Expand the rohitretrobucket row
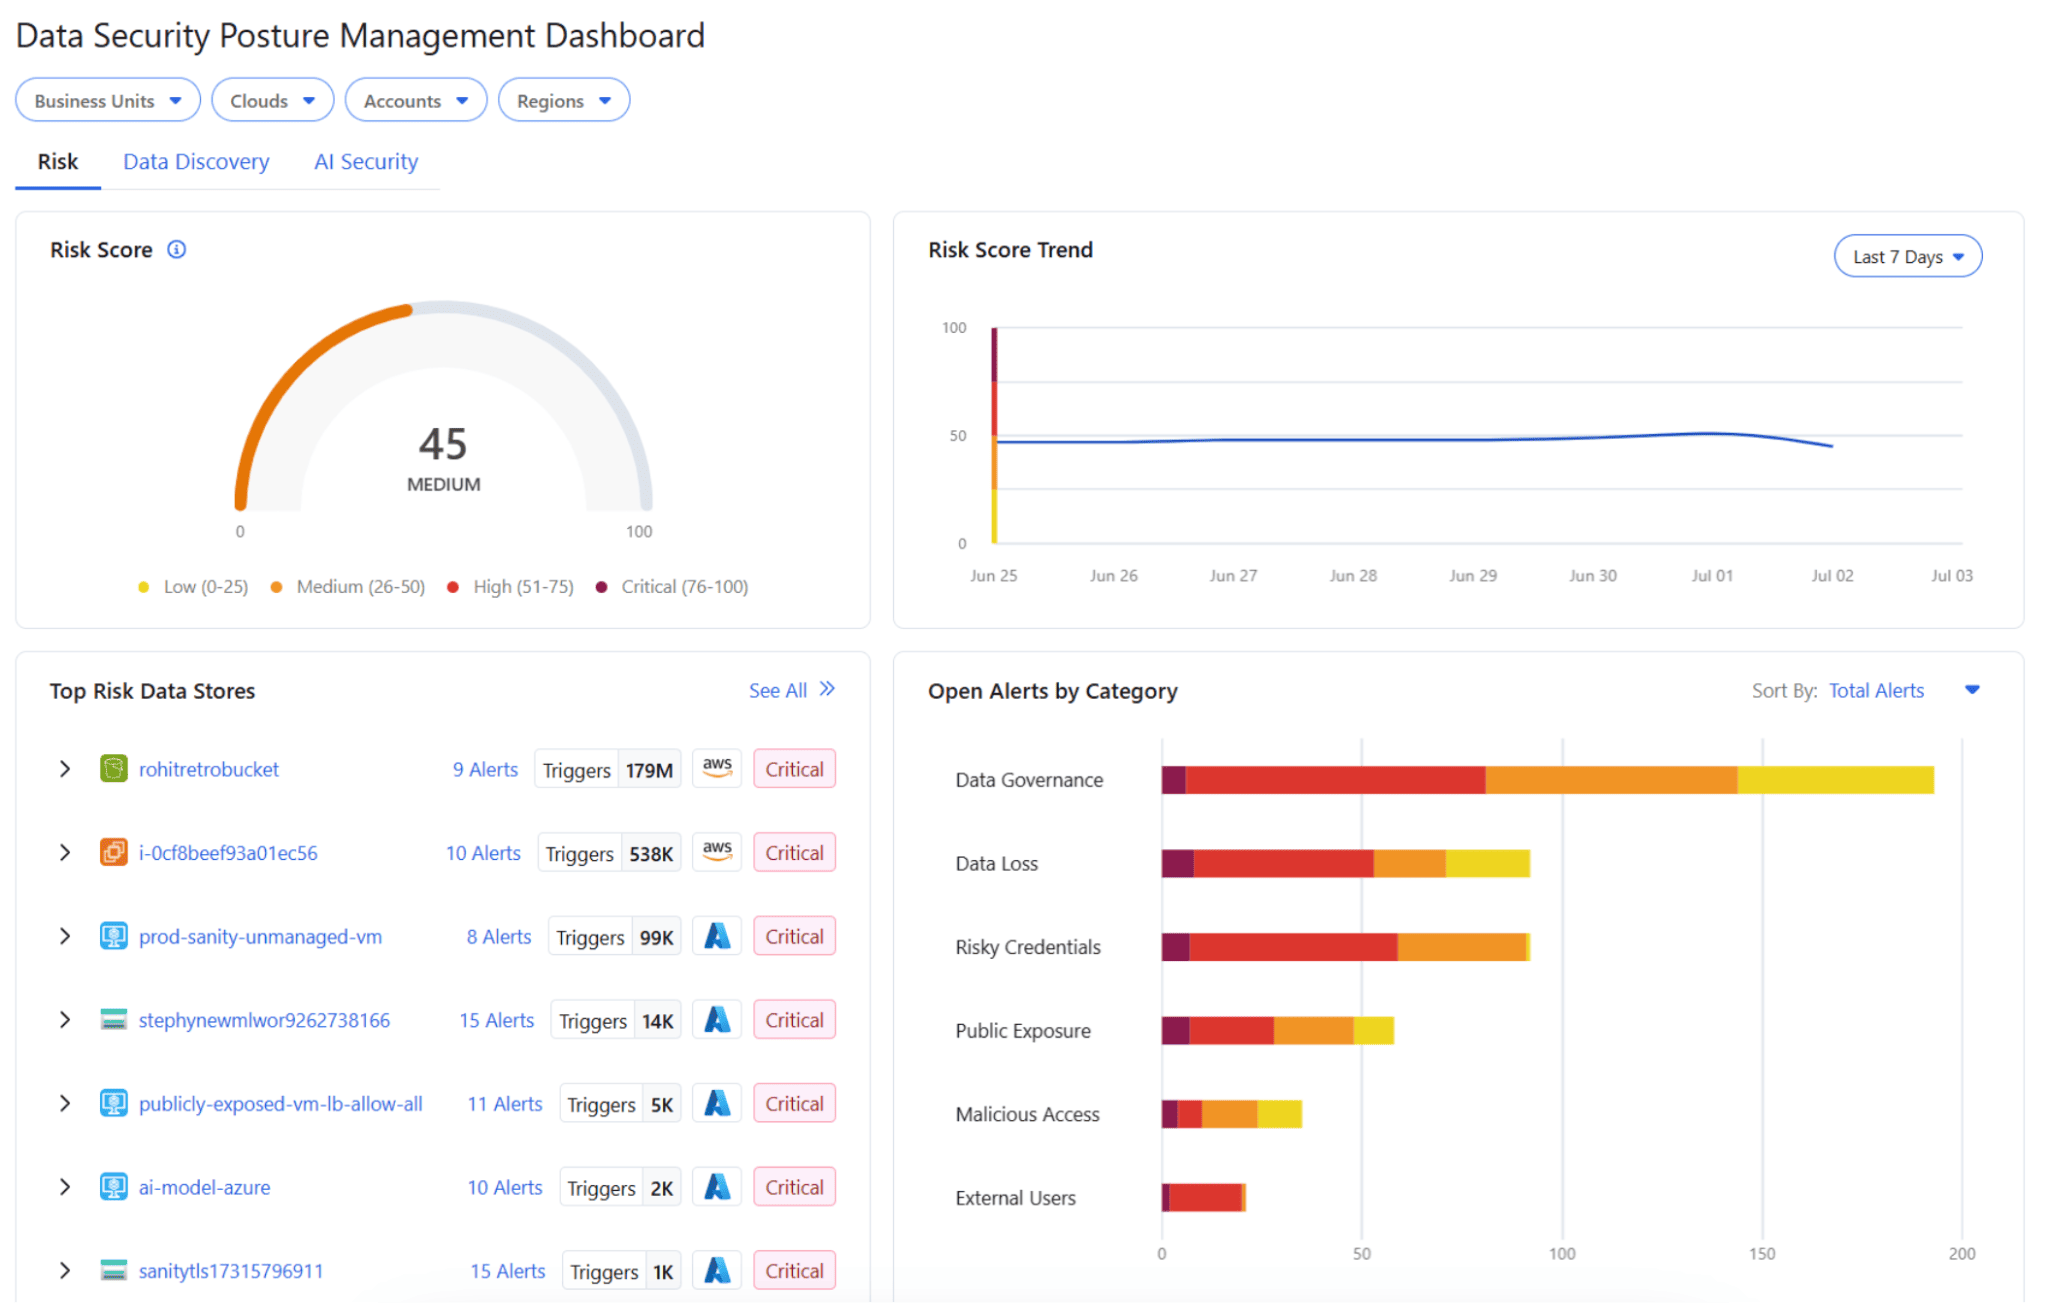Screen dimensions: 2048x1303 65,769
